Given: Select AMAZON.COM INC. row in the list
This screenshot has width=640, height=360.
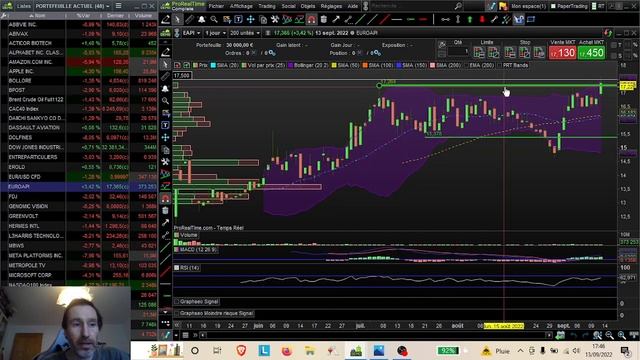Looking at the screenshot, I should (78, 62).
